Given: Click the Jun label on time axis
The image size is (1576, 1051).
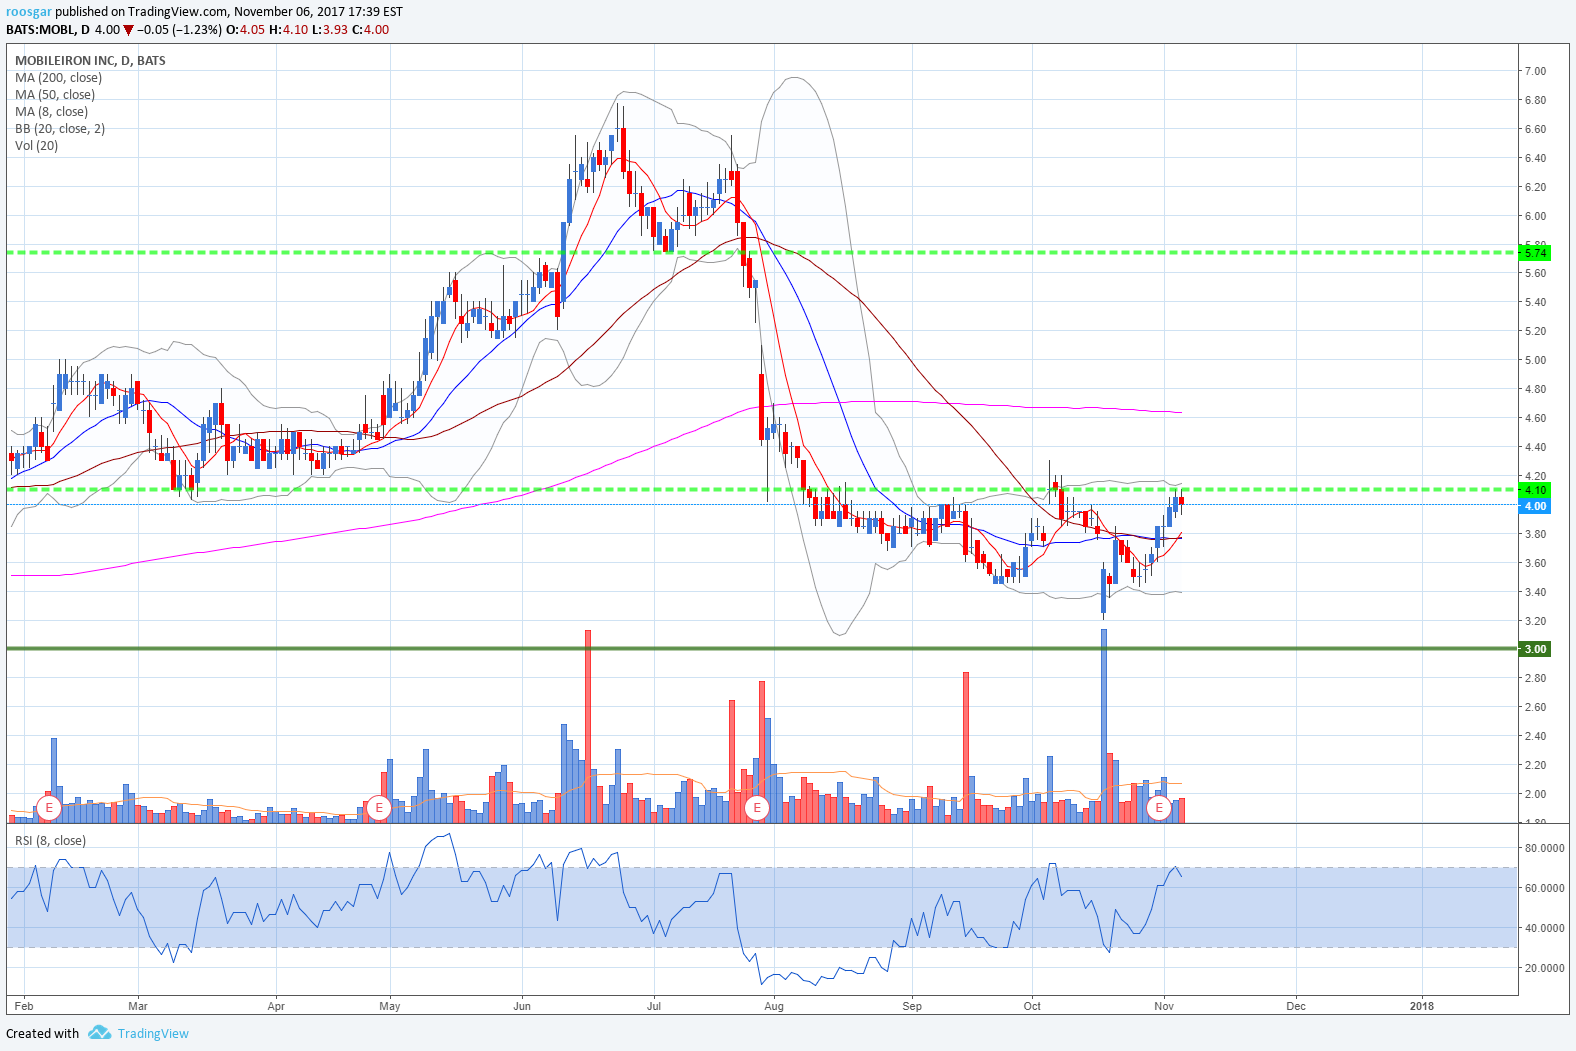Looking at the screenshot, I should pyautogui.click(x=522, y=1006).
